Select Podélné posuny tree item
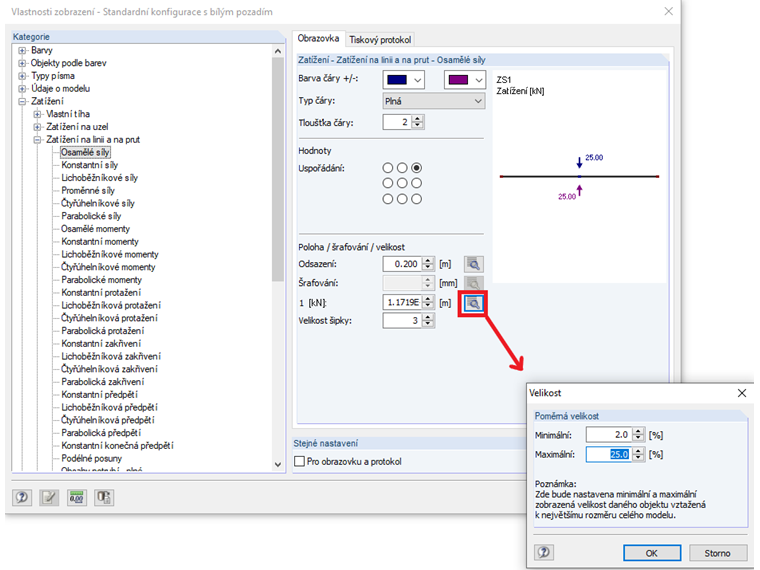Screen dimensions: 760x570 click(x=92, y=459)
